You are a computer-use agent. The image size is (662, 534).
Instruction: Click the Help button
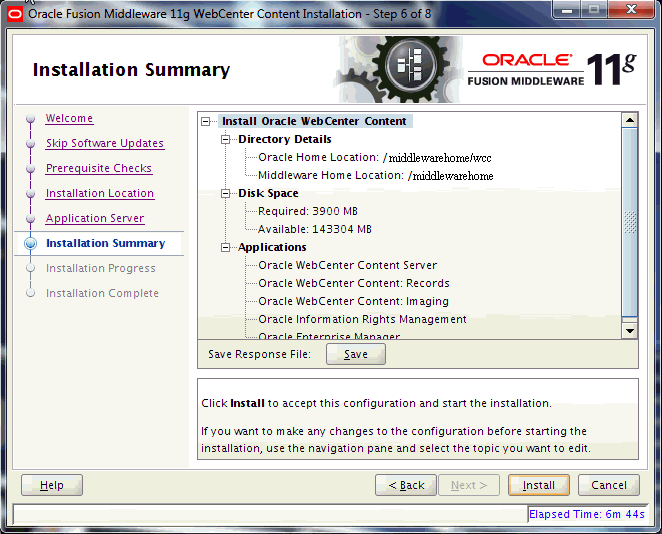point(52,485)
